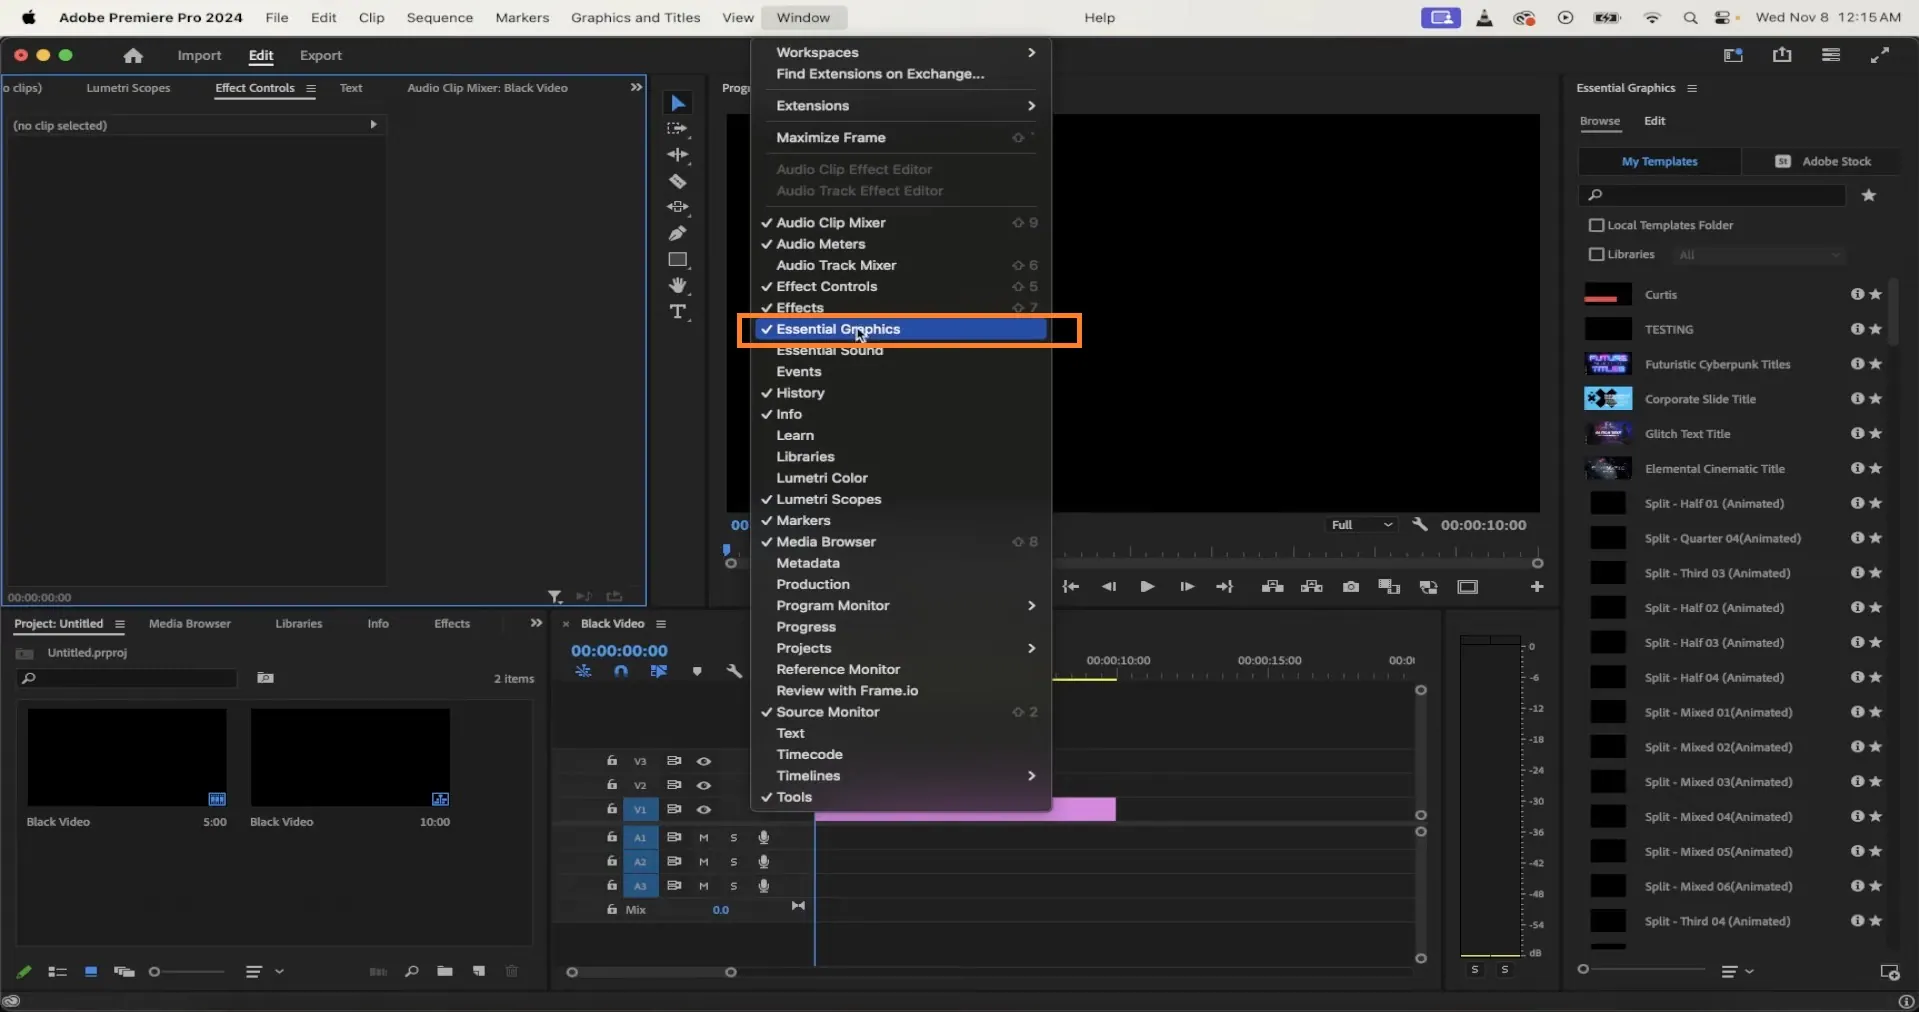This screenshot has width=1919, height=1012.
Task: Open the Program Monitor settings wrench
Action: coord(1419,524)
